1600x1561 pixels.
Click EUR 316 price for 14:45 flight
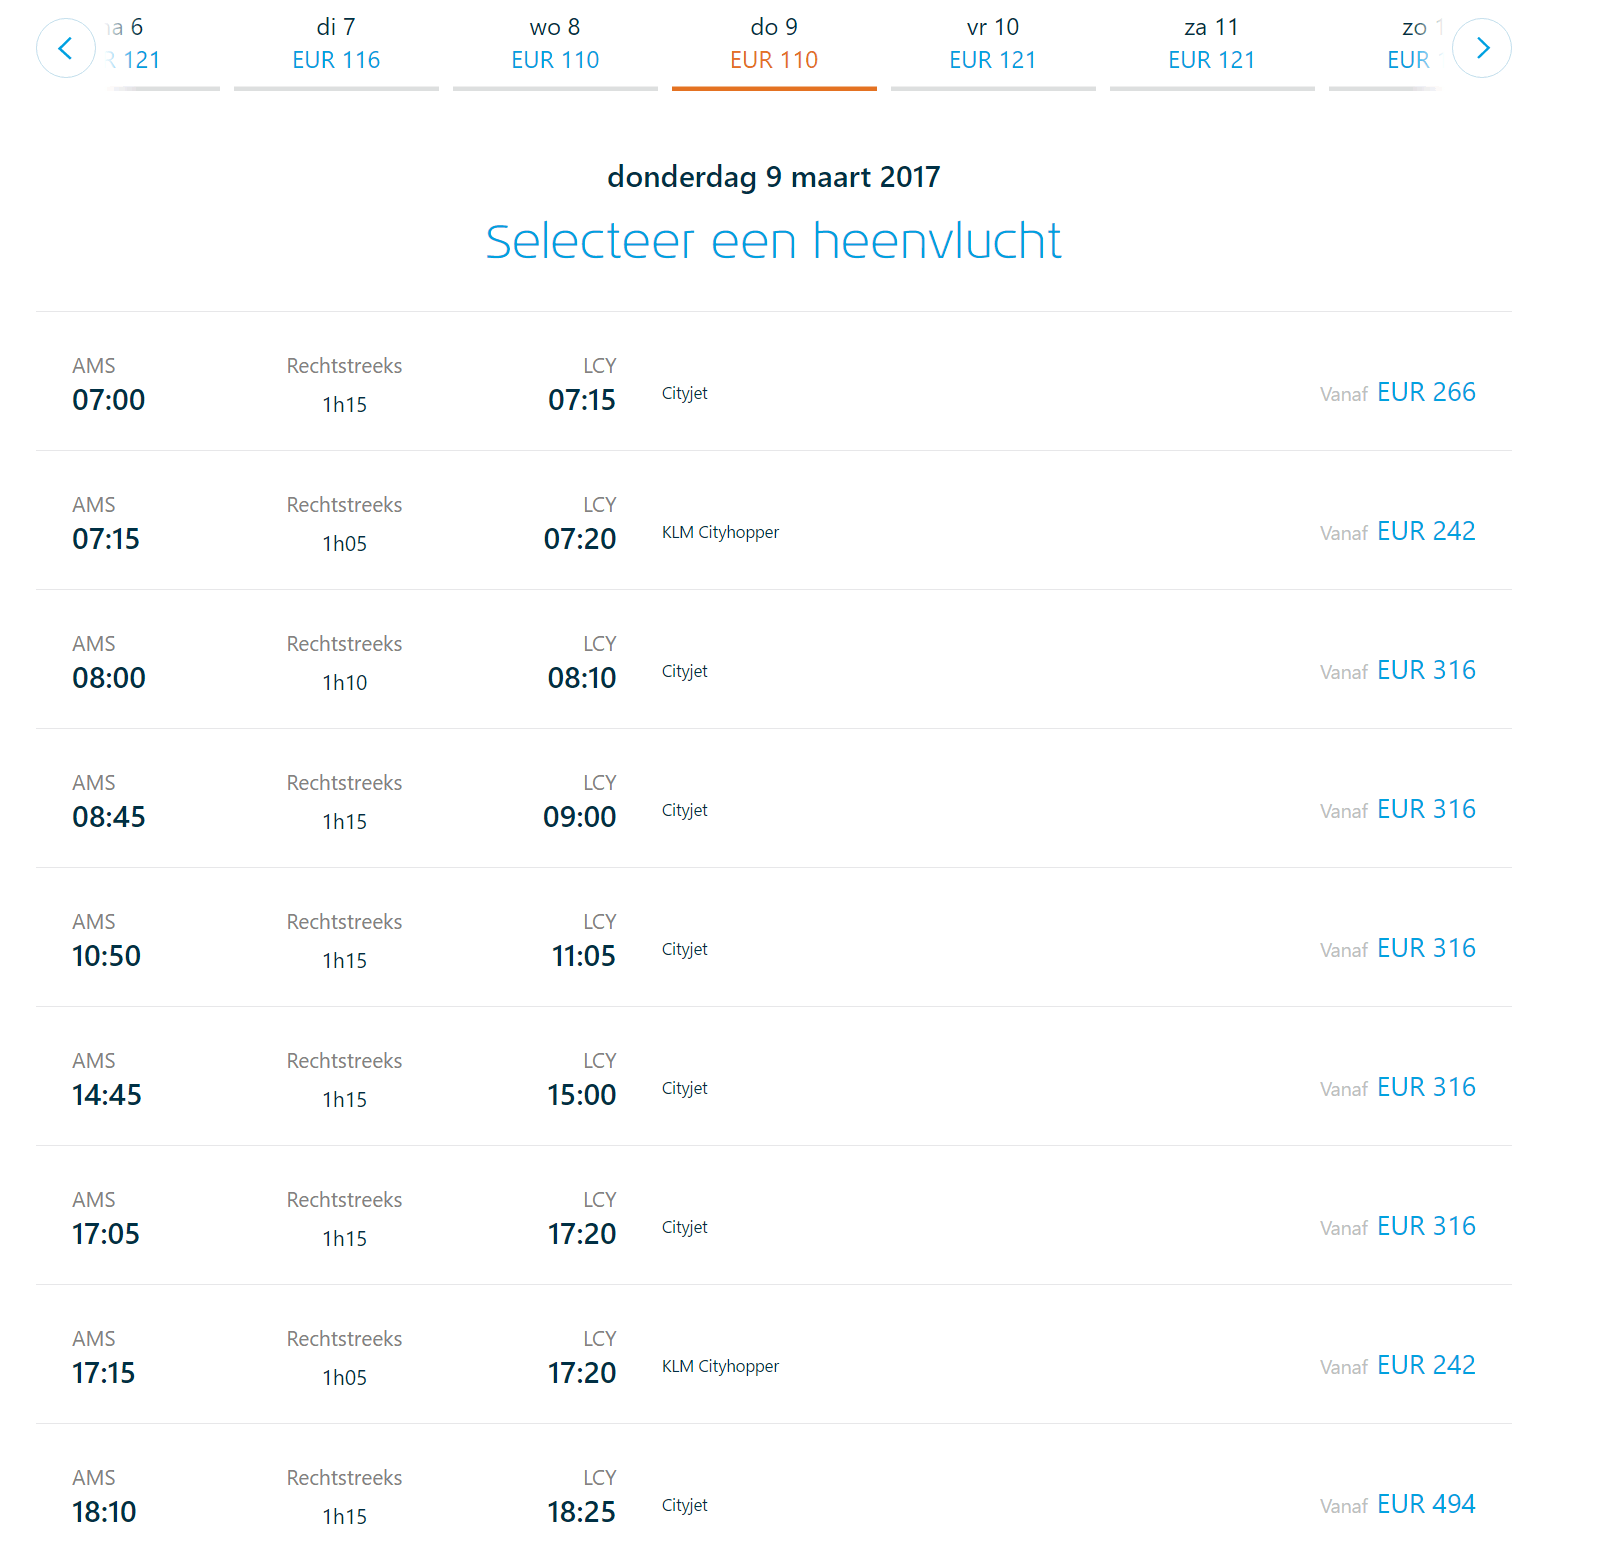1425,1087
